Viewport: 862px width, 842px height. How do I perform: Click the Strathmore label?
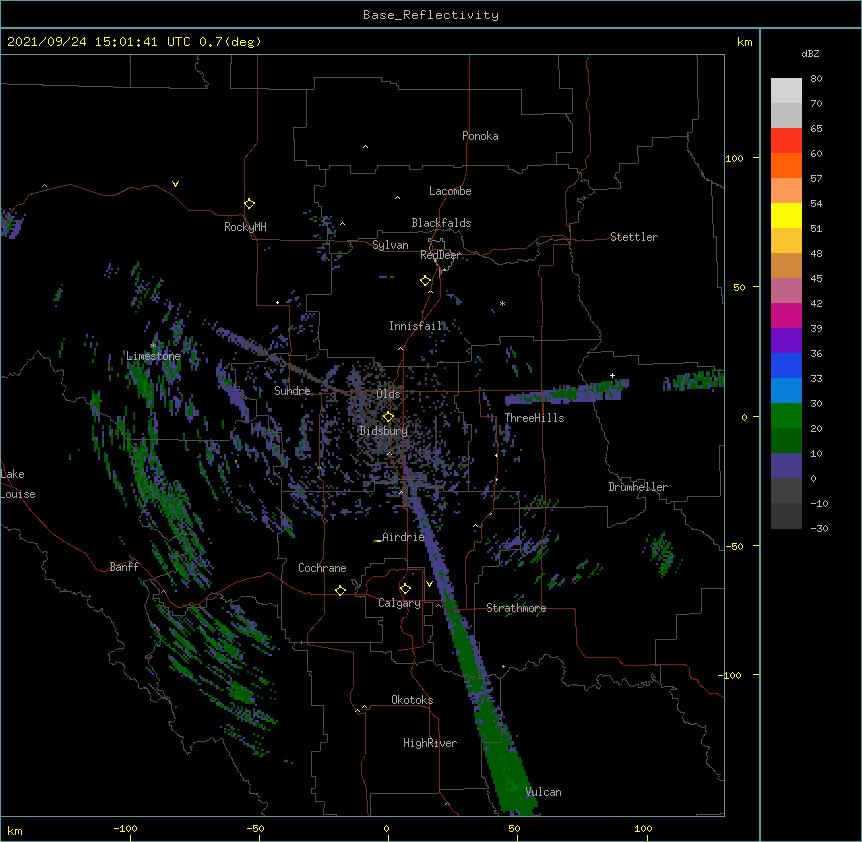(516, 608)
